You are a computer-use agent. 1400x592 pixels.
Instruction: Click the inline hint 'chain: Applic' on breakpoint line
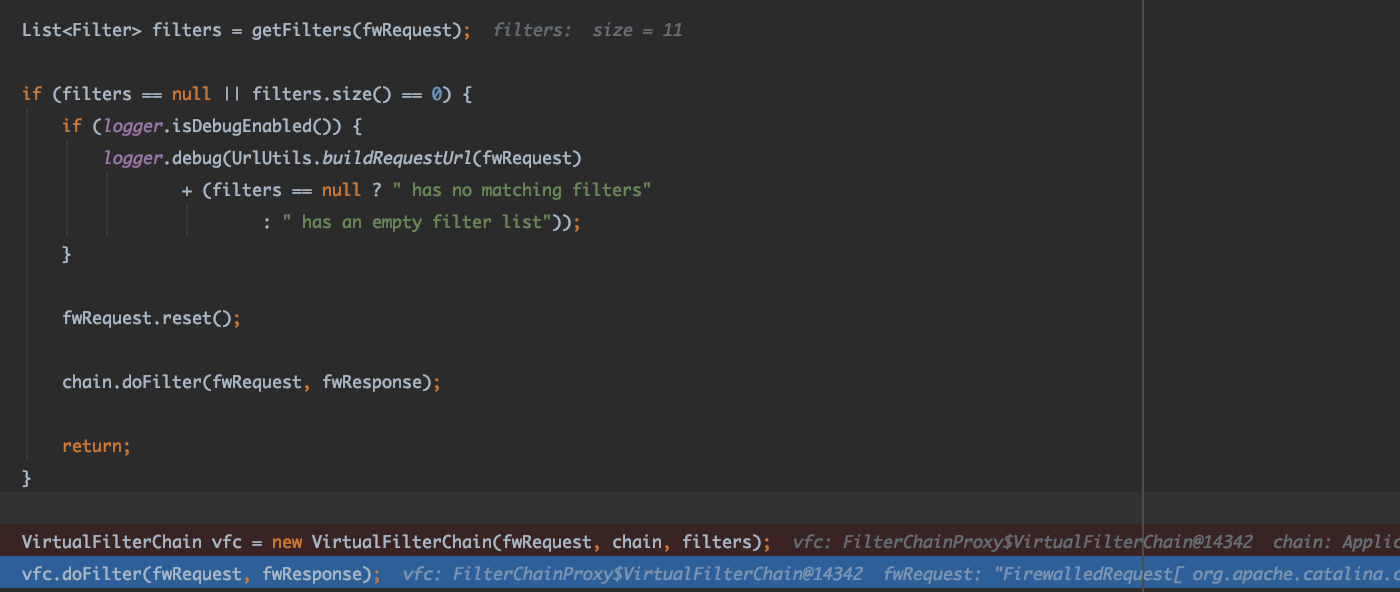click(1336, 542)
